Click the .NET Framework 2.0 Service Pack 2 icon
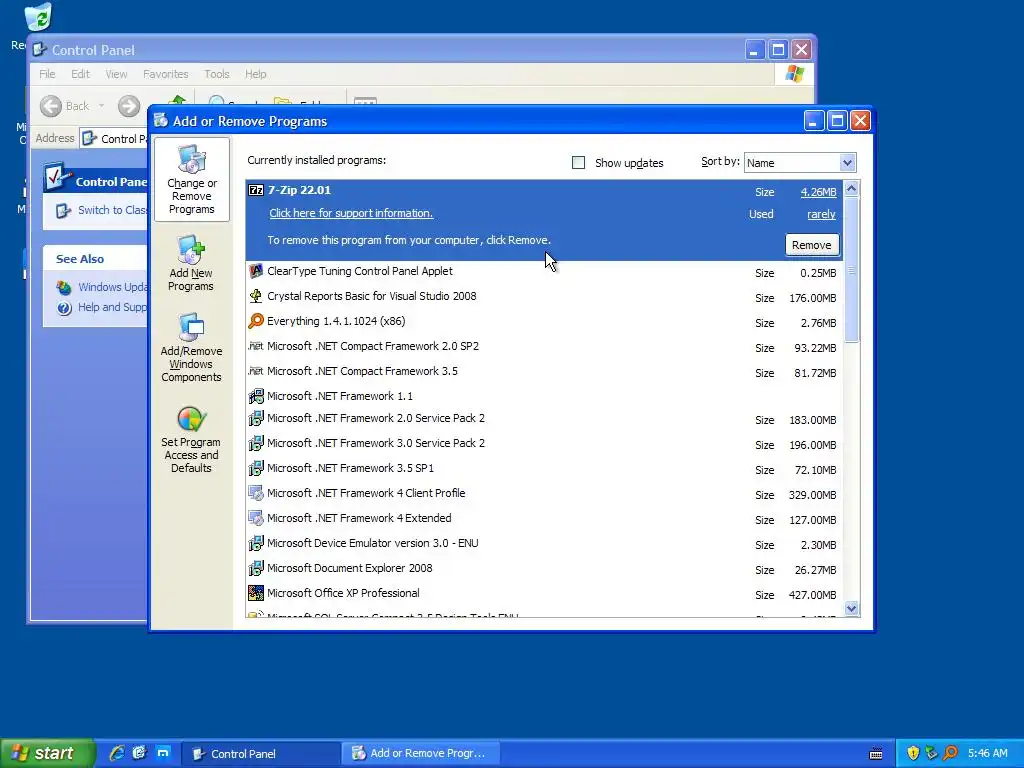This screenshot has width=1024, height=768. pyautogui.click(x=256, y=418)
